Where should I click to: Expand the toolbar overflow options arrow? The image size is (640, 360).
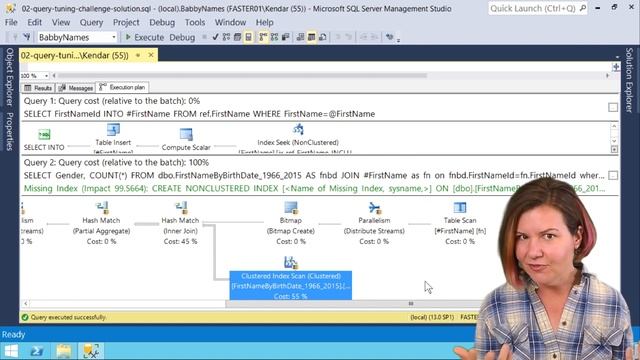click(398, 40)
